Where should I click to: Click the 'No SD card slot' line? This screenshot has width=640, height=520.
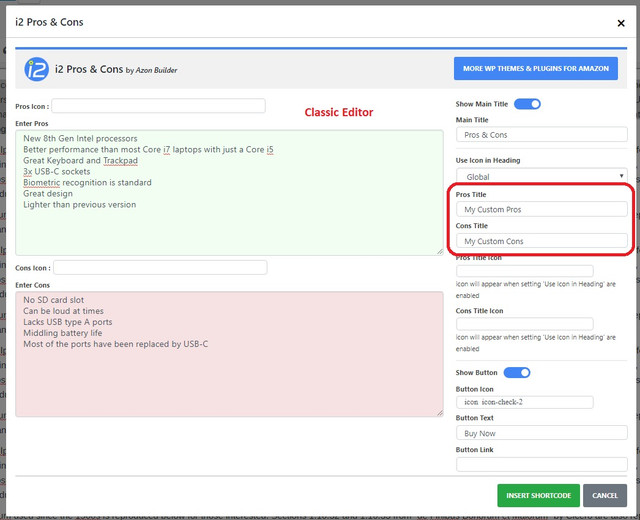(53, 300)
